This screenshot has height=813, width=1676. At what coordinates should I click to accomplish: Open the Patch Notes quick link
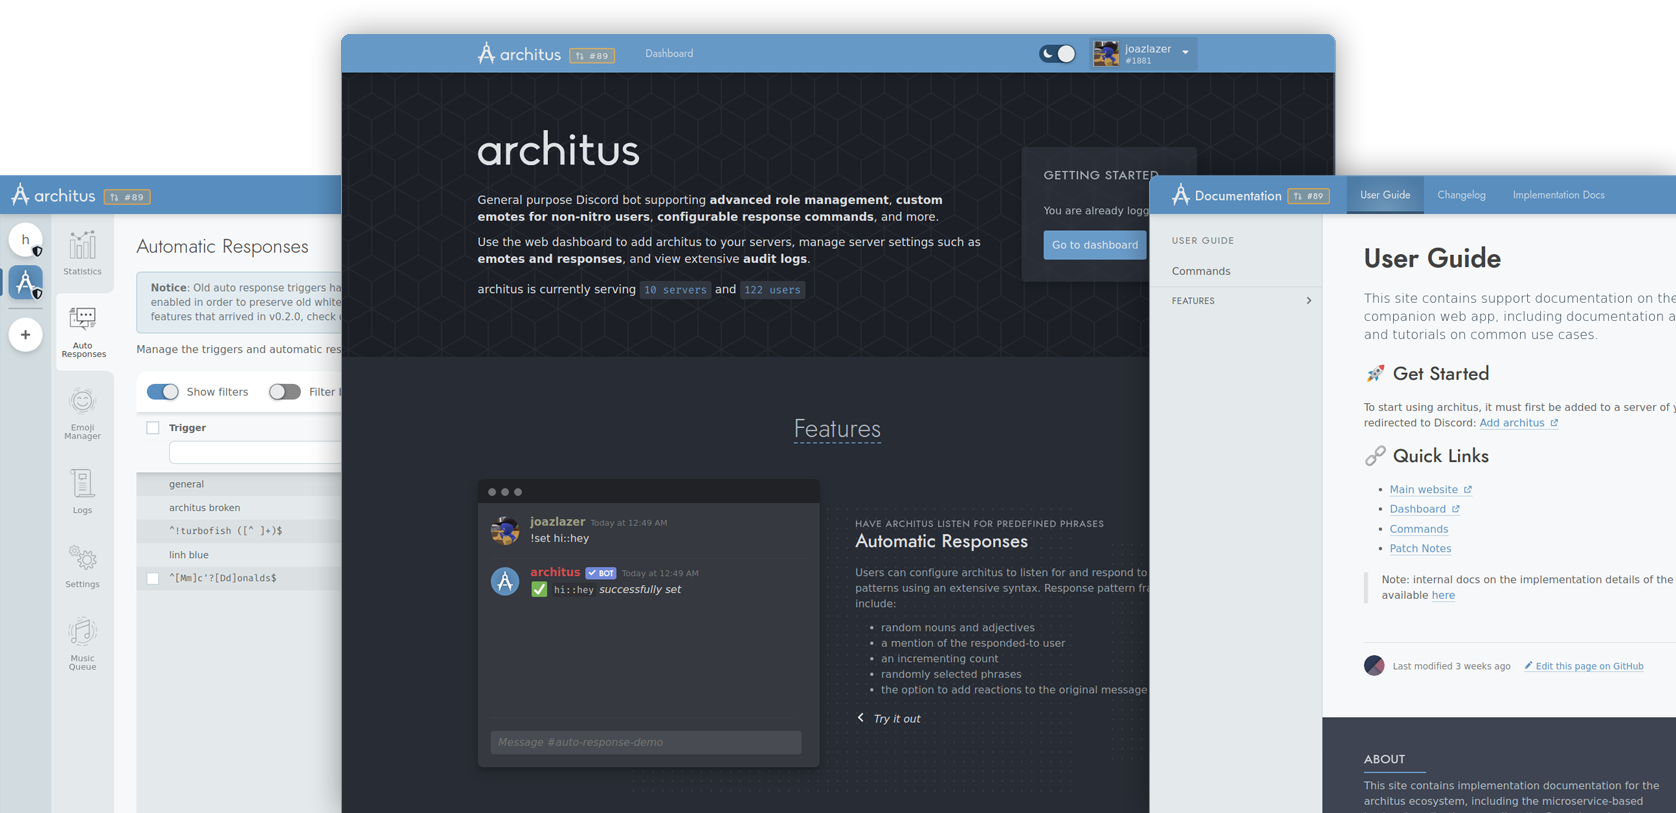point(1420,548)
